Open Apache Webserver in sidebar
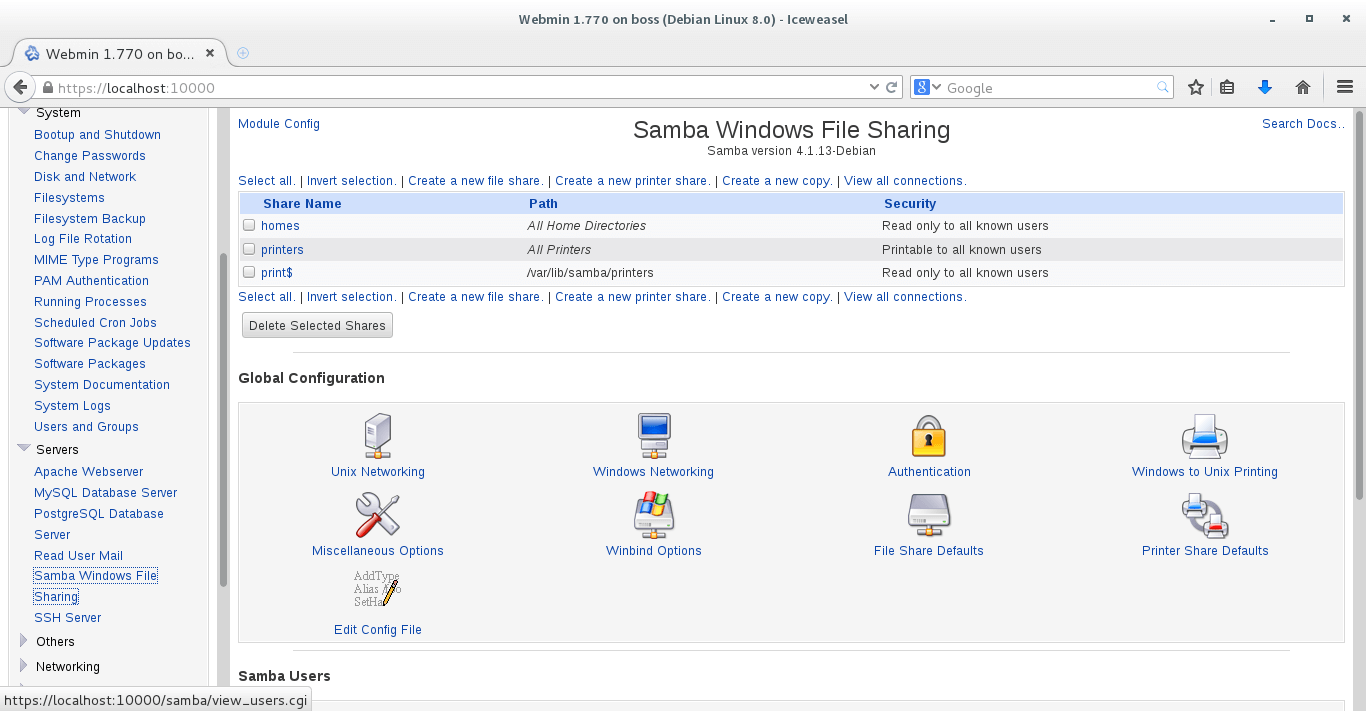 tap(88, 471)
